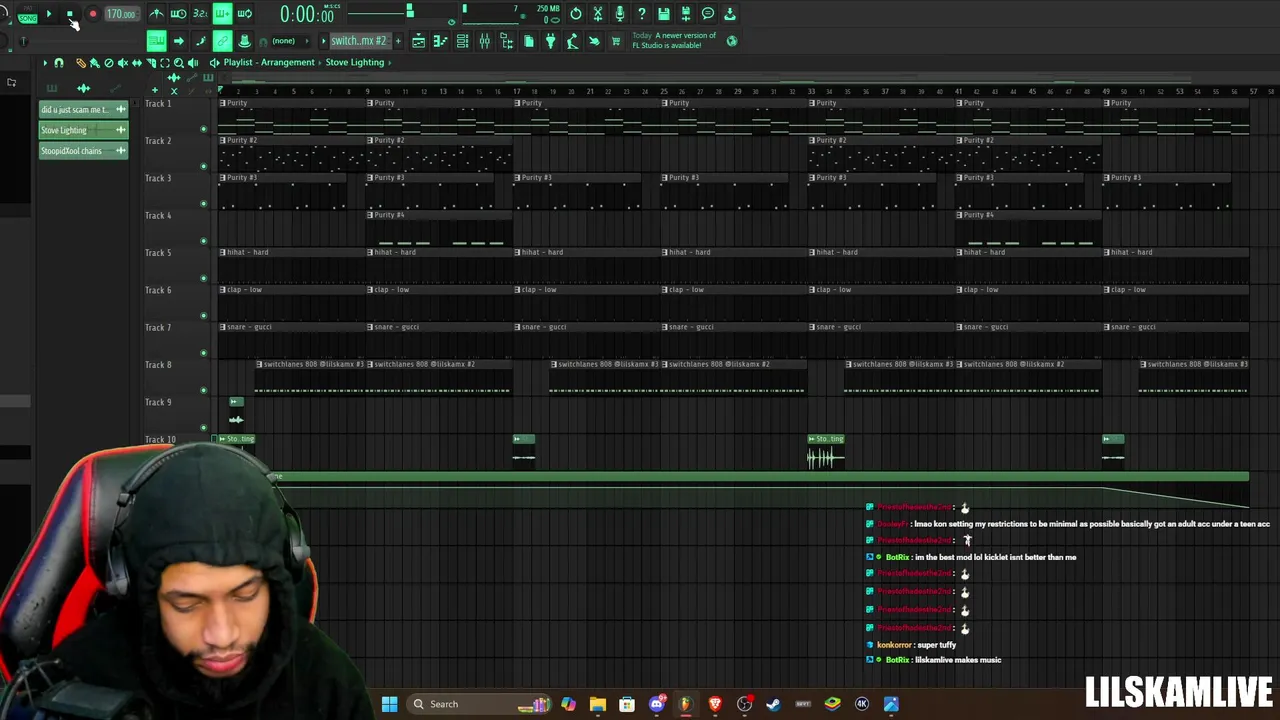Open the speech-bubble project info icon
The width and height of the screenshot is (1280, 720).
click(x=708, y=14)
